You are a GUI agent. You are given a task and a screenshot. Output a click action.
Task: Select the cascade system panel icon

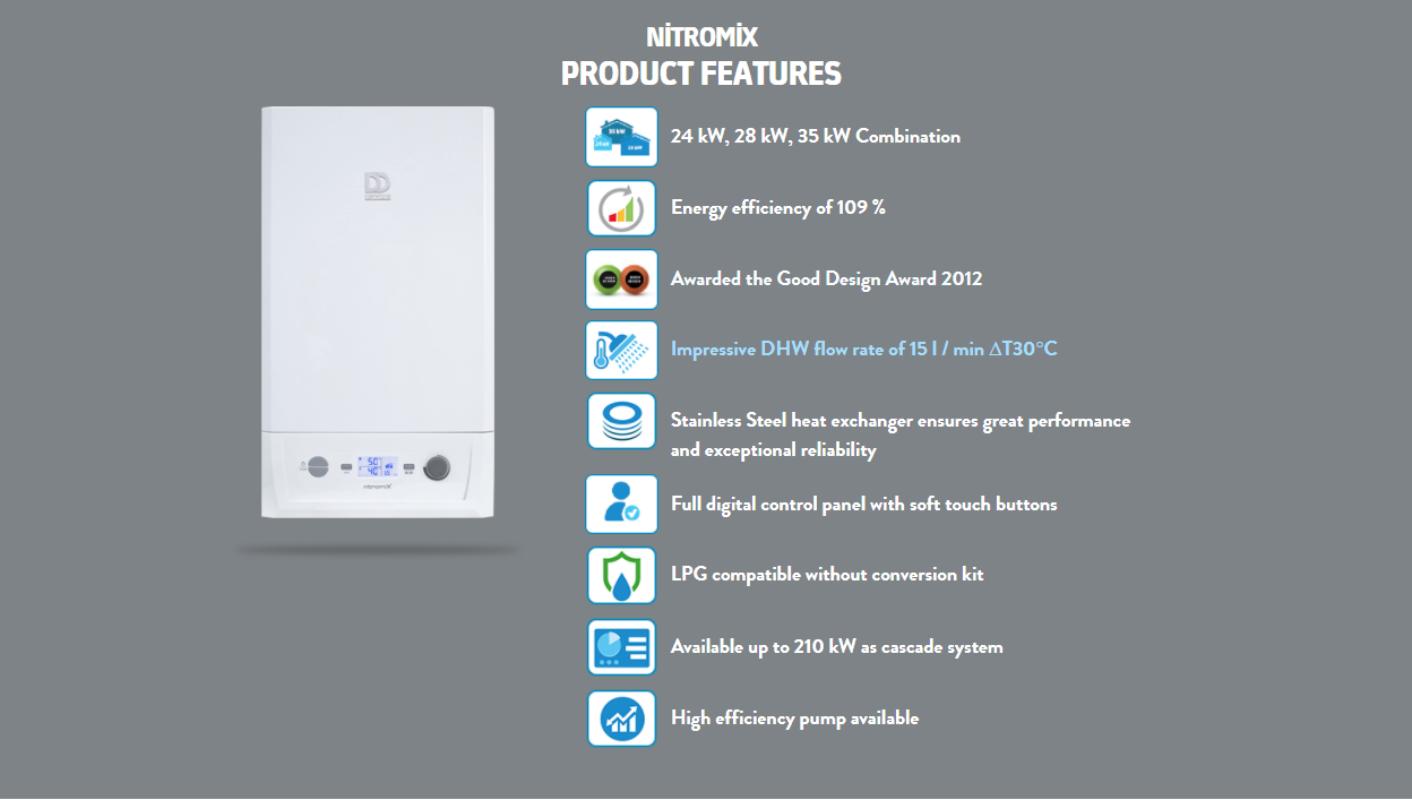[x=621, y=647]
